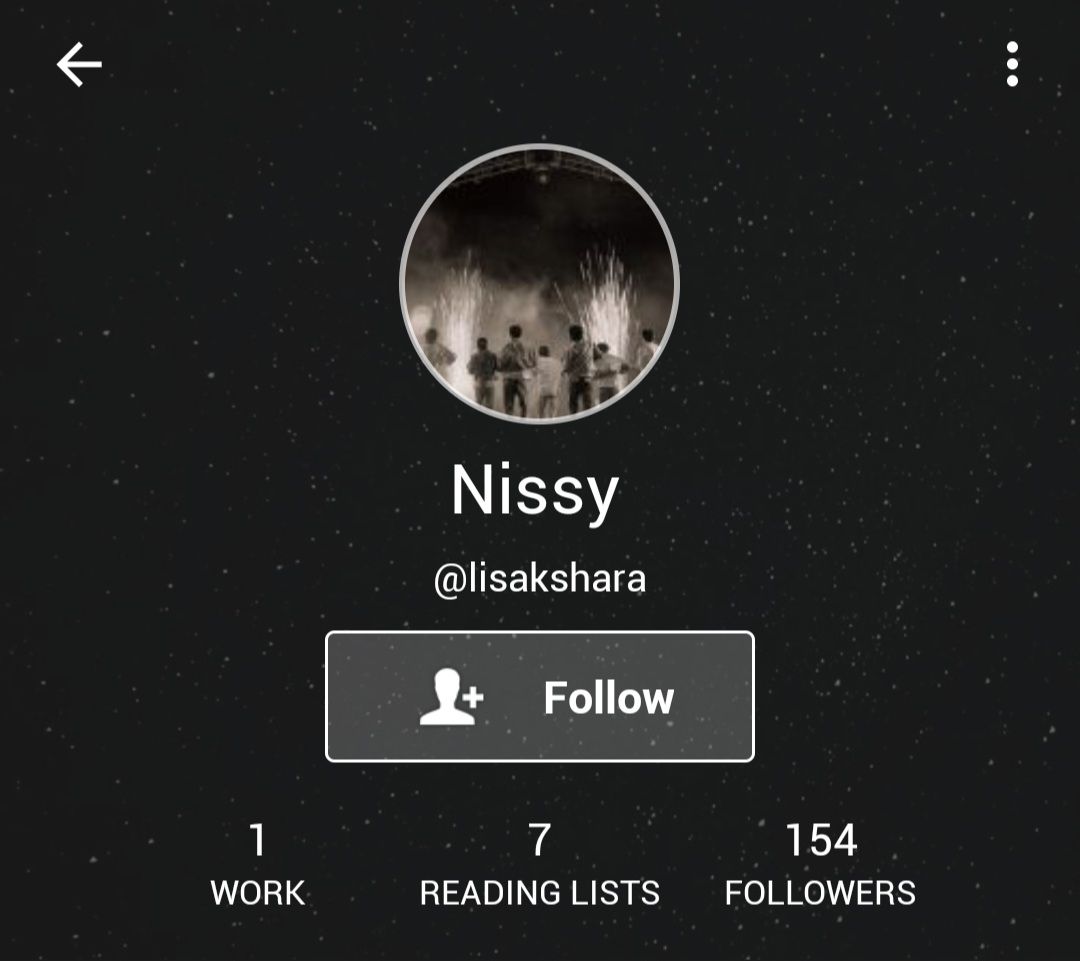Screen dimensions: 1080x961
Task: Open Nissy's circular profile picture
Action: (540, 283)
